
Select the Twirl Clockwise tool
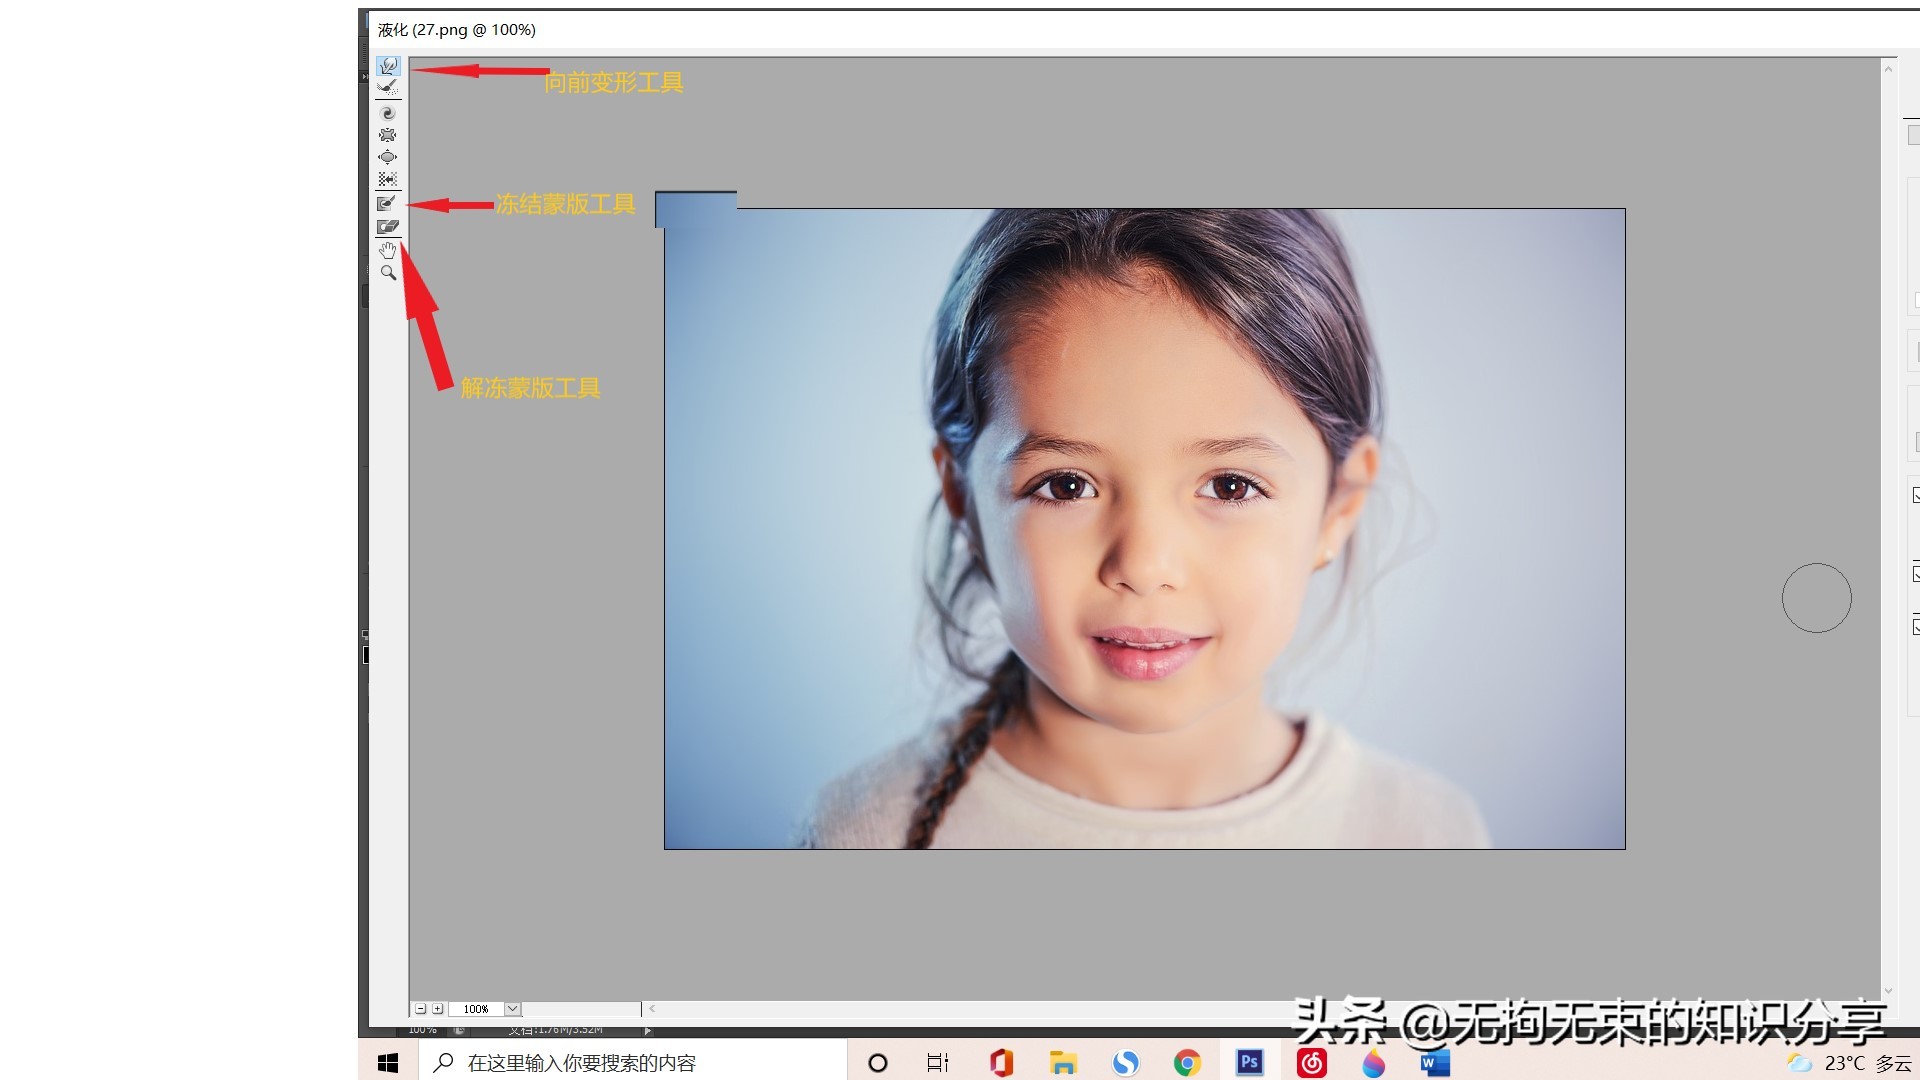388,113
